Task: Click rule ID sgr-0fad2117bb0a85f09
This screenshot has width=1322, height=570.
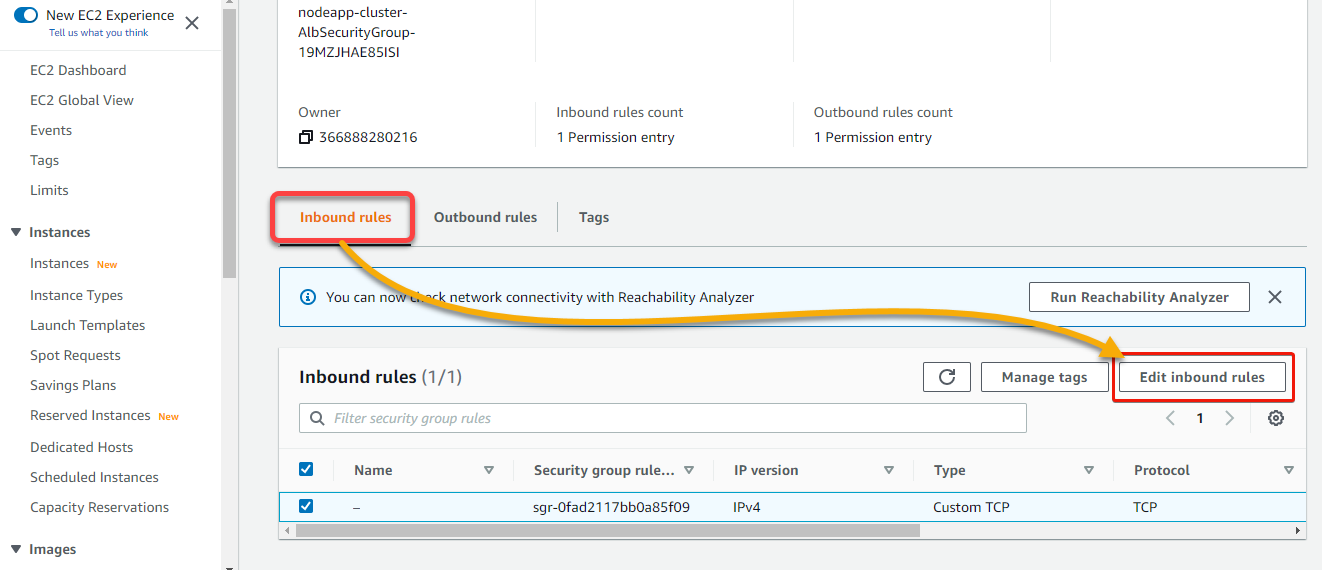Action: coord(611,507)
